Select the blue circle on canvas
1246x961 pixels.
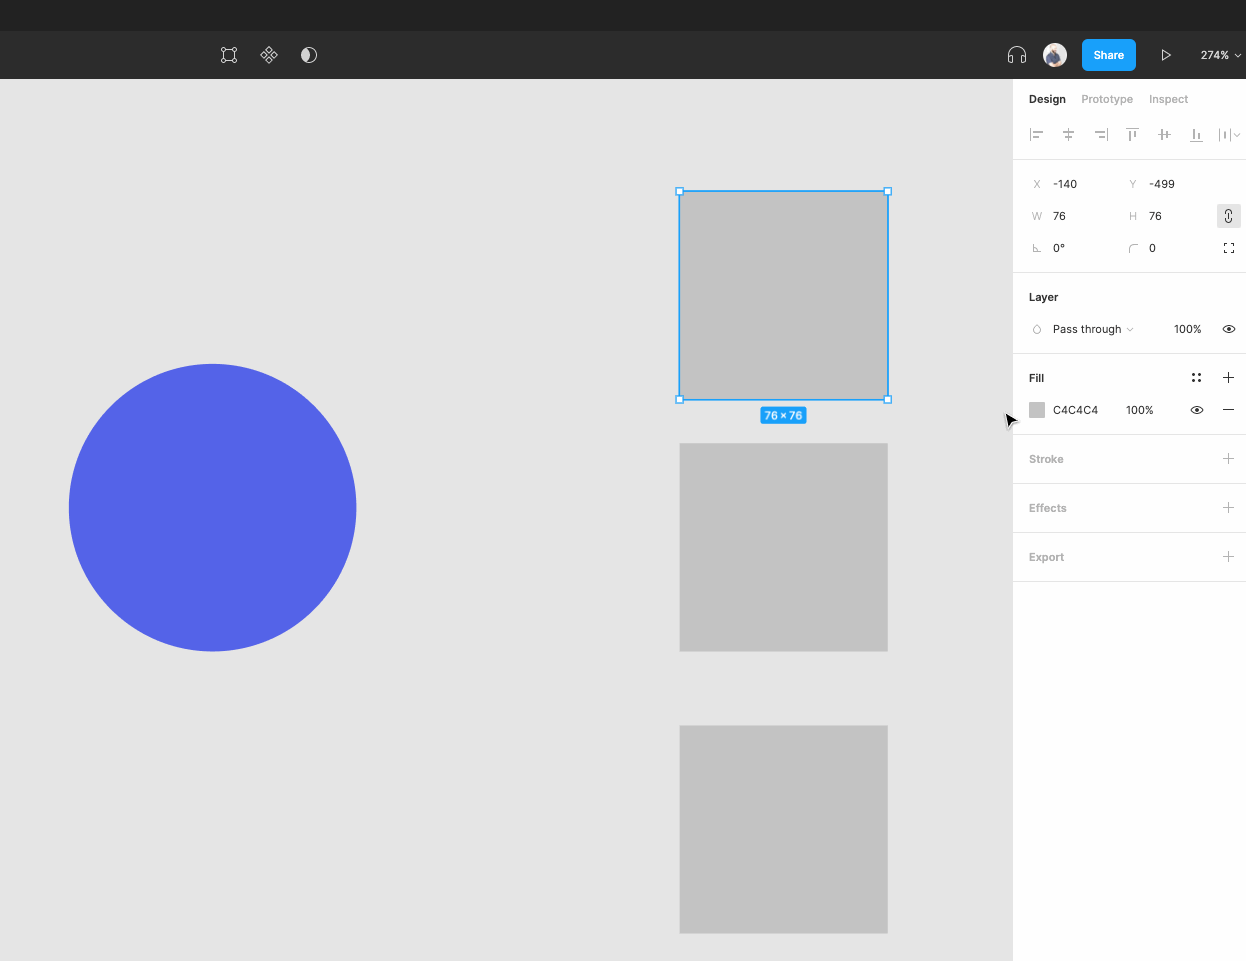point(213,508)
